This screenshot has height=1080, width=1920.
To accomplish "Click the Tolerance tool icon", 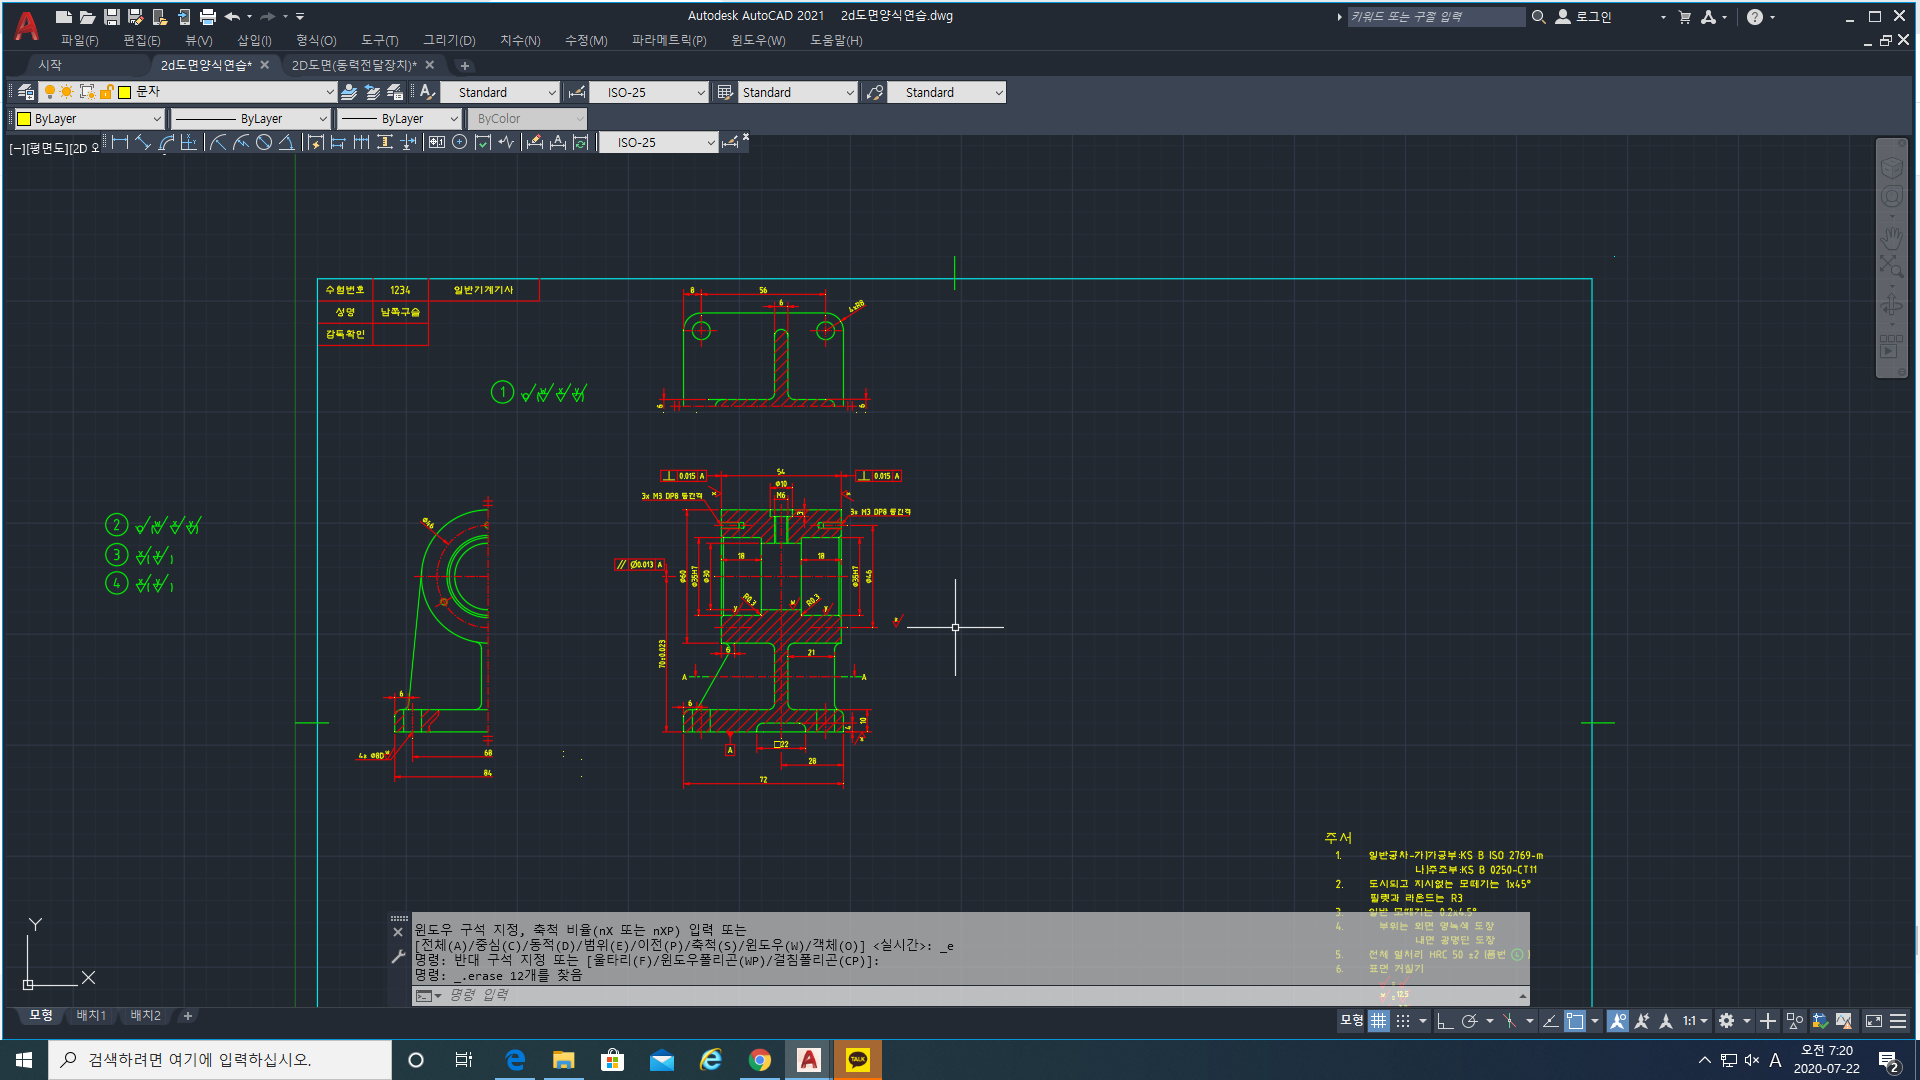I will click(437, 143).
